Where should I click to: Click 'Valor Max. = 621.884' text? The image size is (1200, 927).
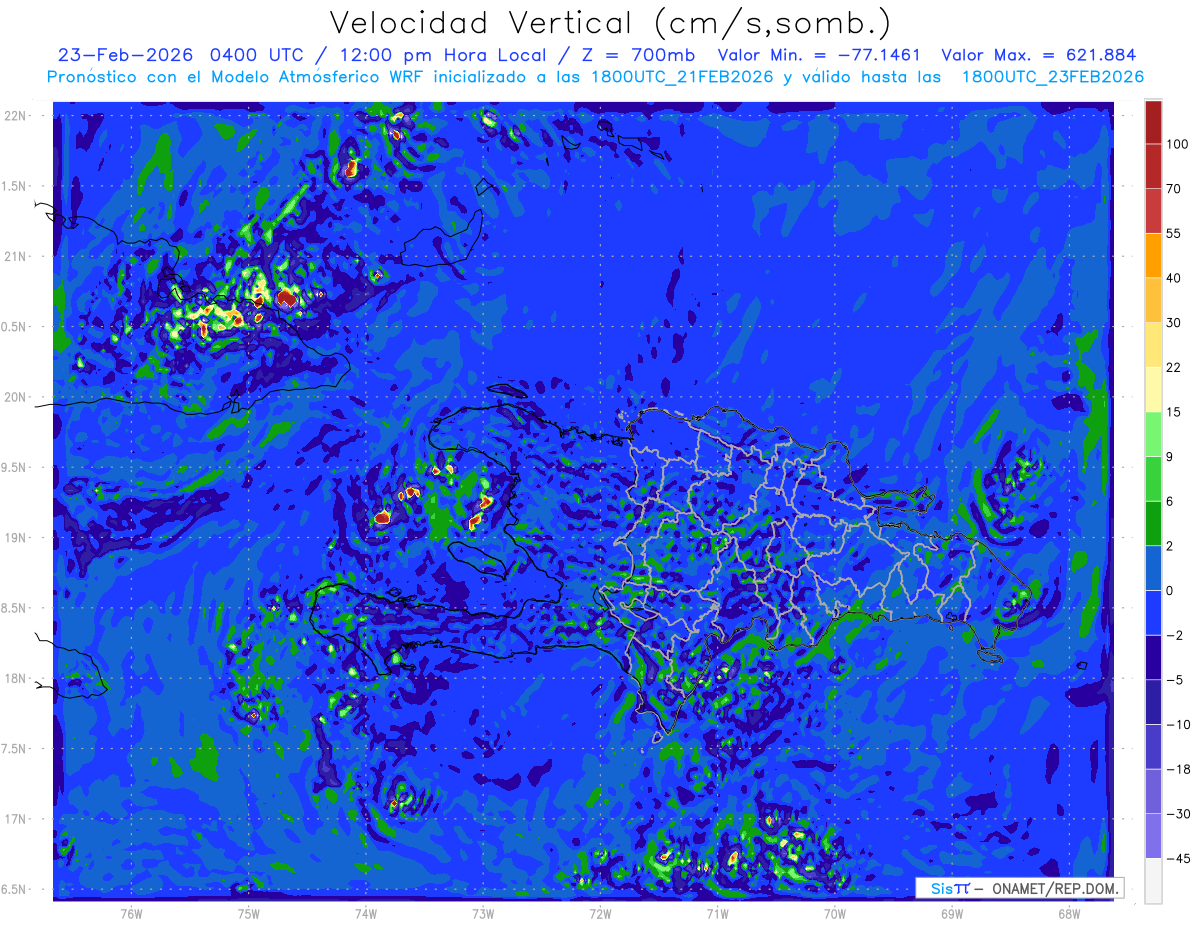click(x=1039, y=55)
